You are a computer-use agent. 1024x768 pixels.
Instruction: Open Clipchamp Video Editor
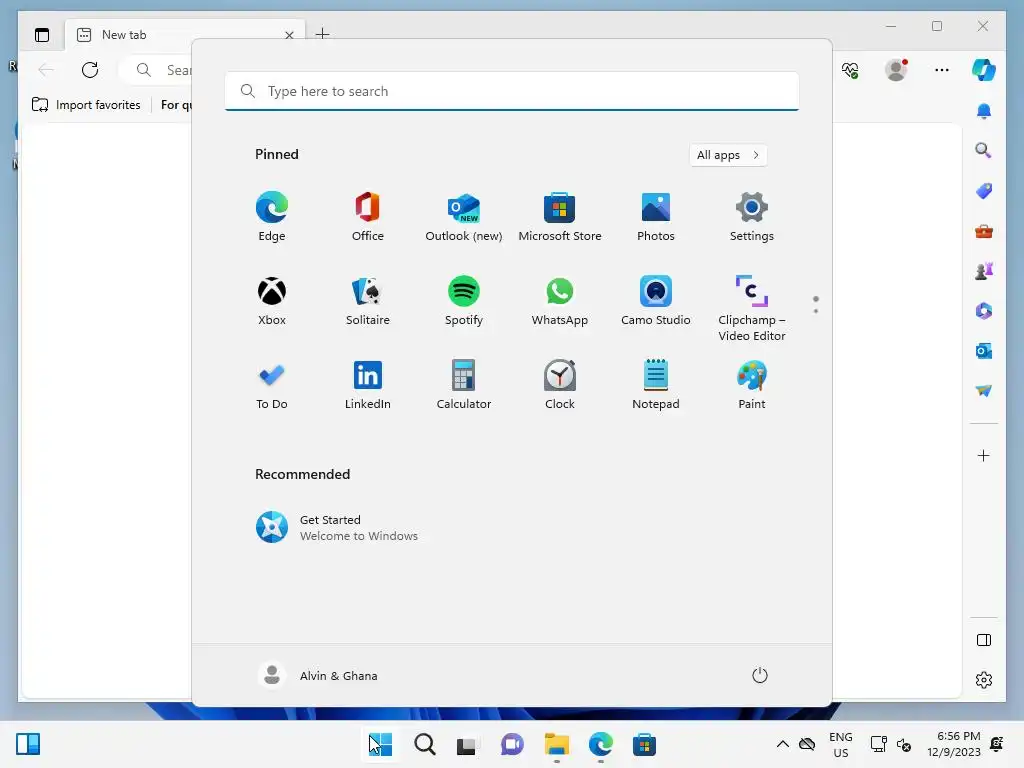(x=752, y=309)
